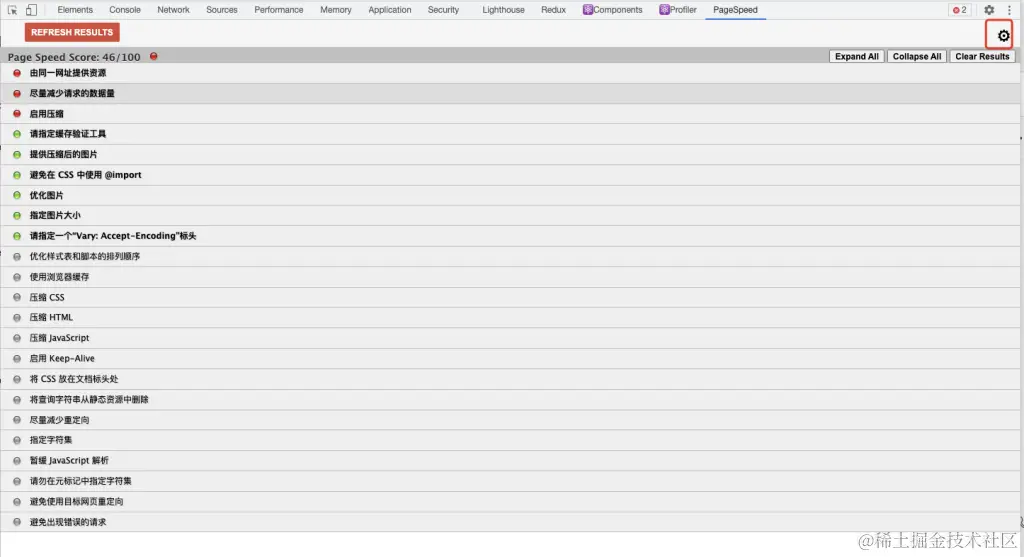Screen dimensions: 1024x557
Task: Open the Lighthouse tab
Action: pyautogui.click(x=504, y=10)
